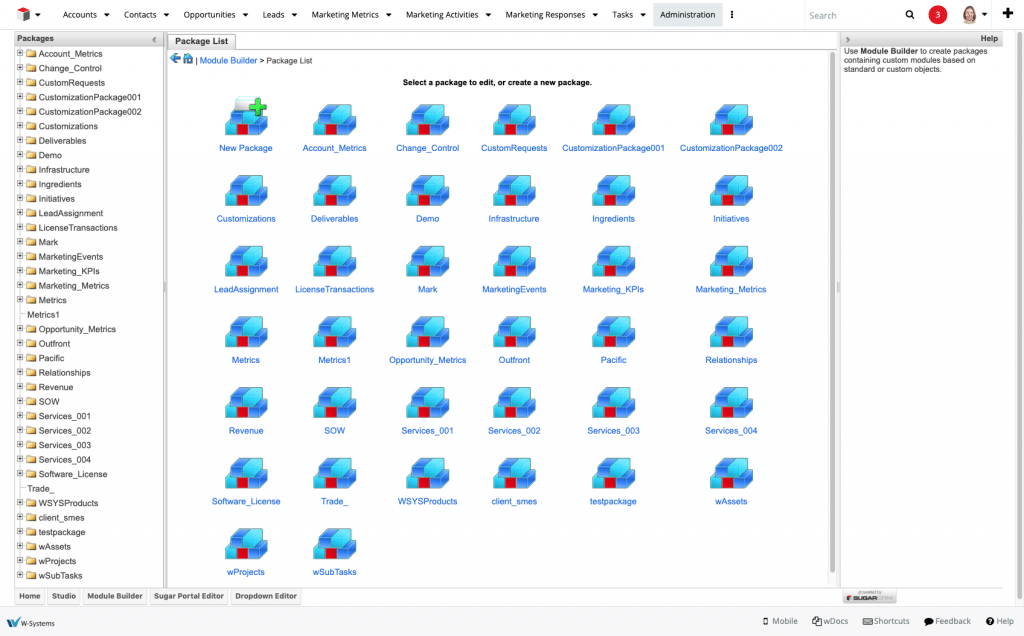Open the Deliverables package icon
This screenshot has width=1024, height=636.
point(334,190)
